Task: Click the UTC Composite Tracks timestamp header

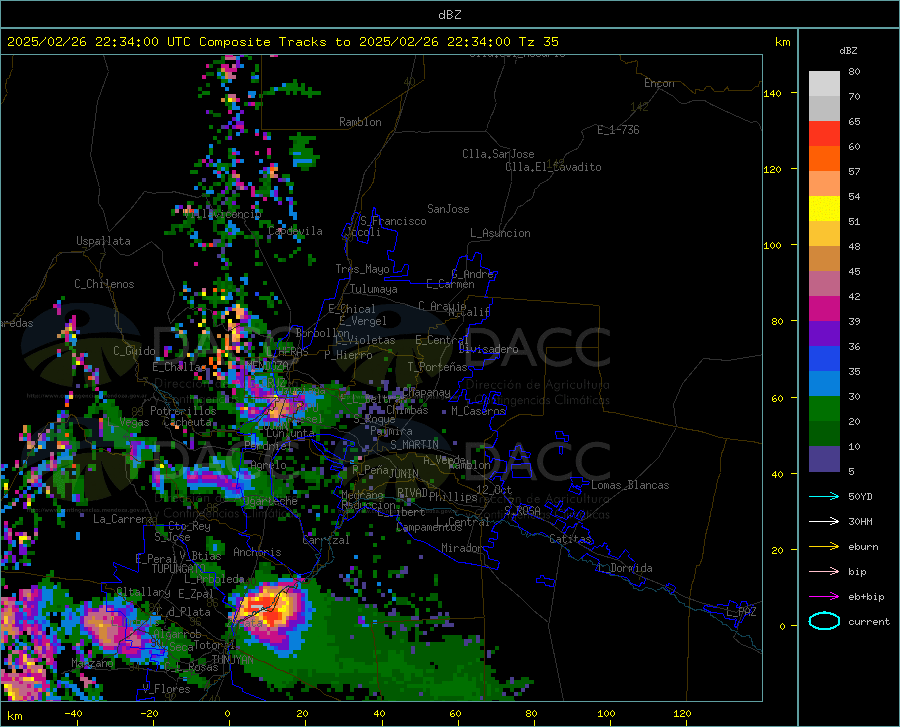Action: point(282,42)
